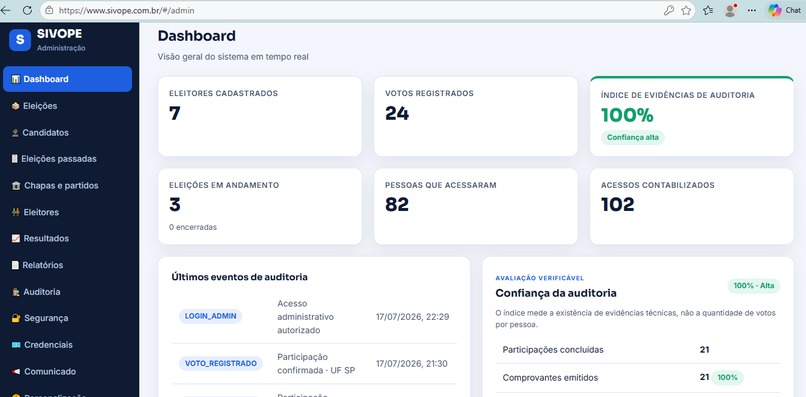Click the LOGIN_ADMIN event tag
806x397 pixels.
pos(211,316)
